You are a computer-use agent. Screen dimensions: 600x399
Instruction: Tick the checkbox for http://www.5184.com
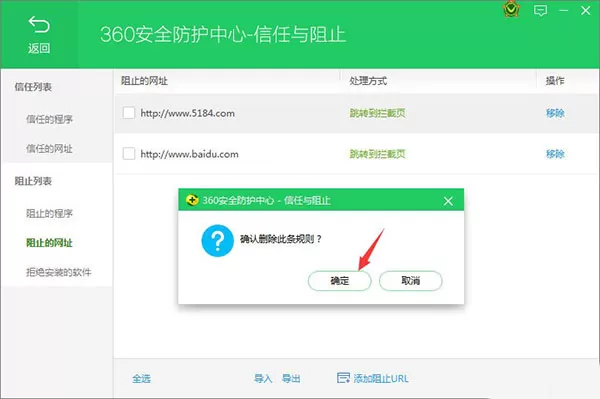pyautogui.click(x=129, y=113)
